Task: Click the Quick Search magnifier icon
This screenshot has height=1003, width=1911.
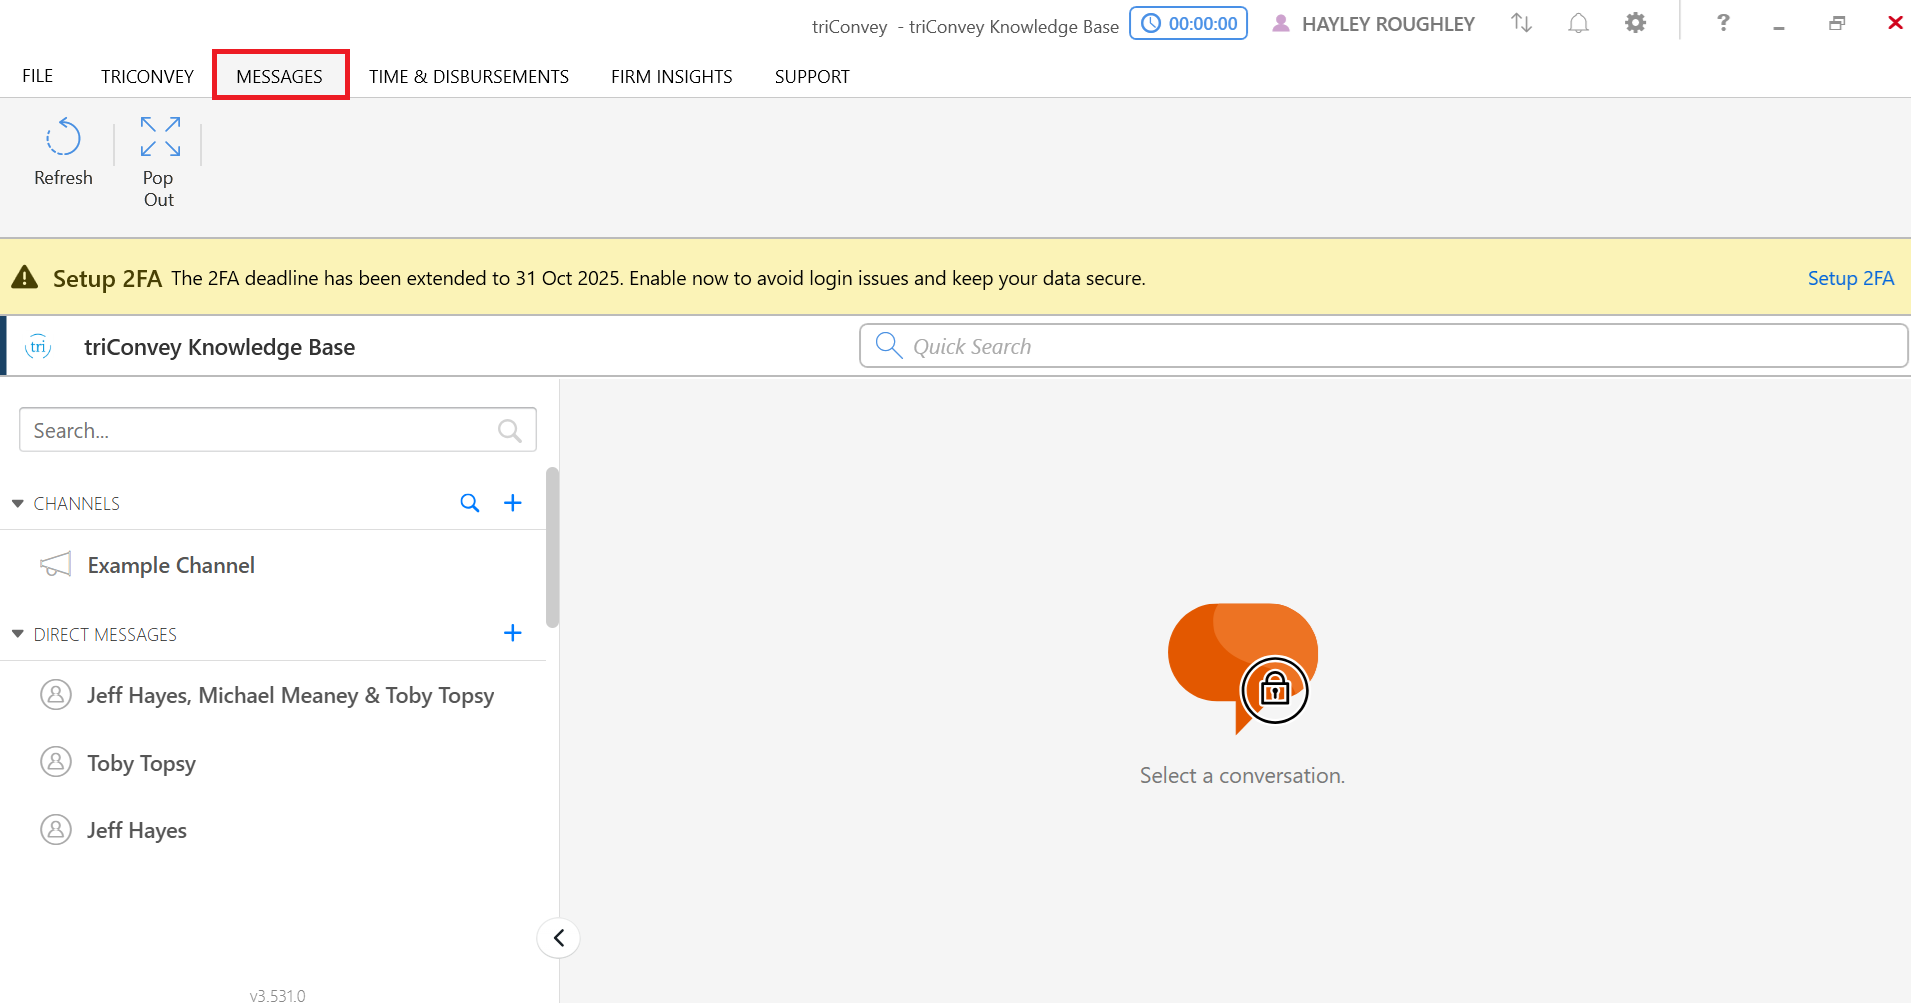Action: pos(889,345)
